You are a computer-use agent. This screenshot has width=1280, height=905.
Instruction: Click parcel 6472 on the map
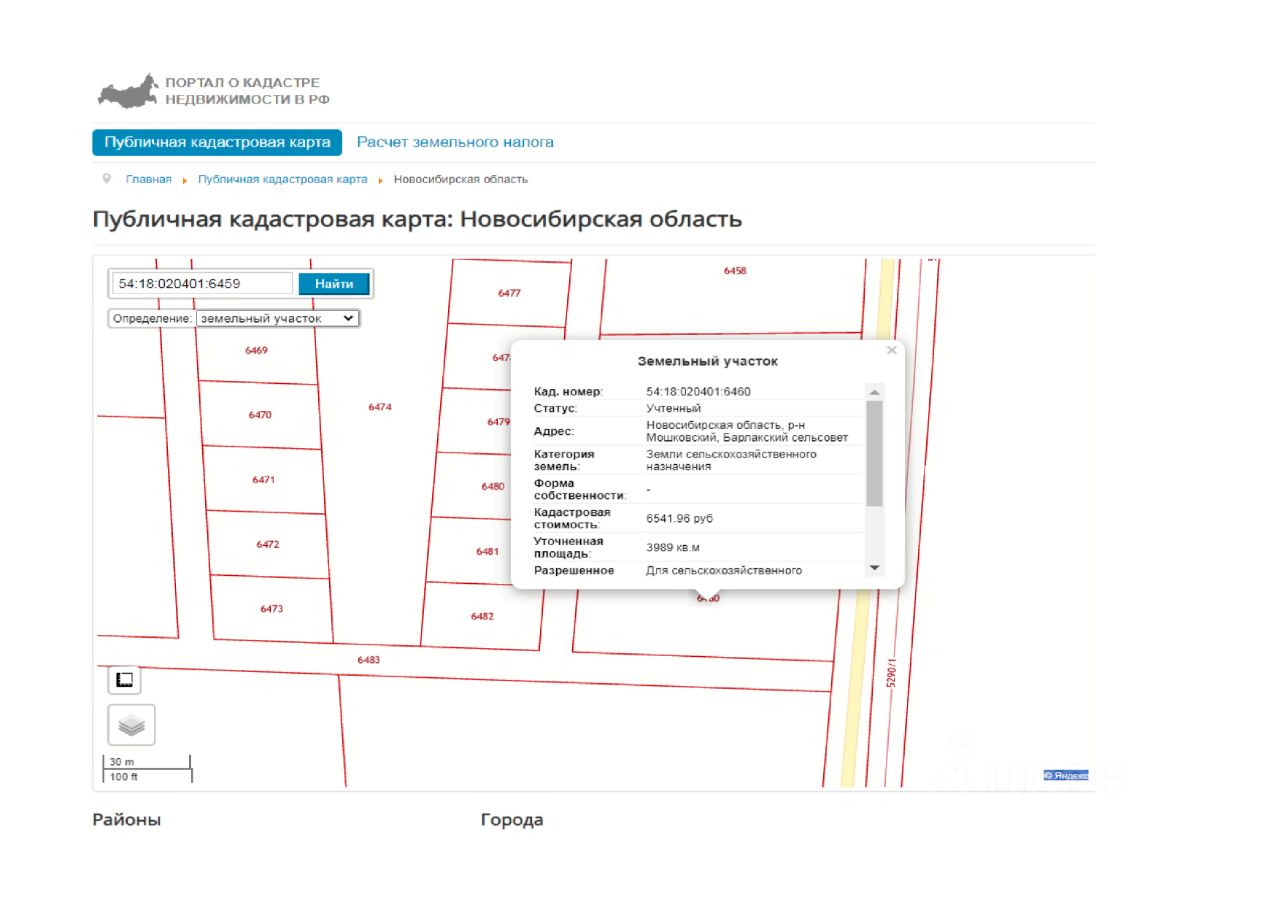click(x=267, y=544)
